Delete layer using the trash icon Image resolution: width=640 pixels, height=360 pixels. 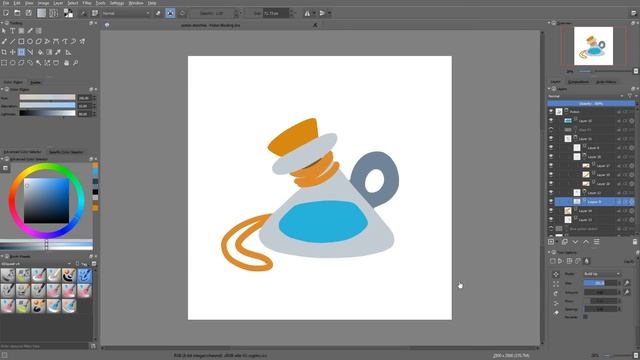635,242
